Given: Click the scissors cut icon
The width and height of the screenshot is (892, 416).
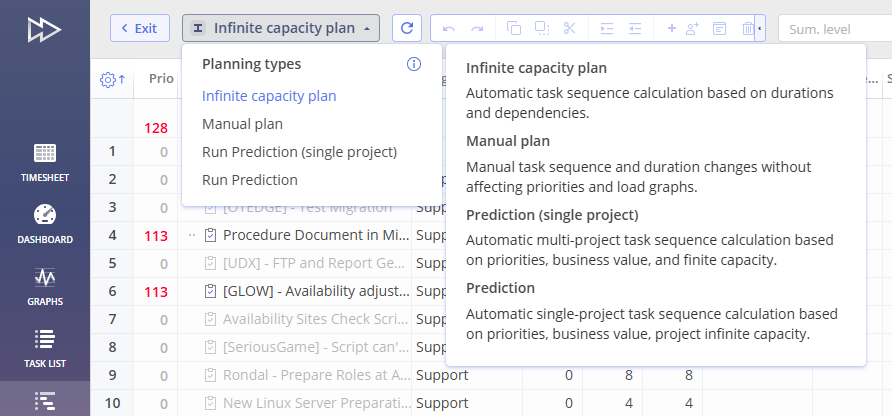Looking at the screenshot, I should [570, 28].
